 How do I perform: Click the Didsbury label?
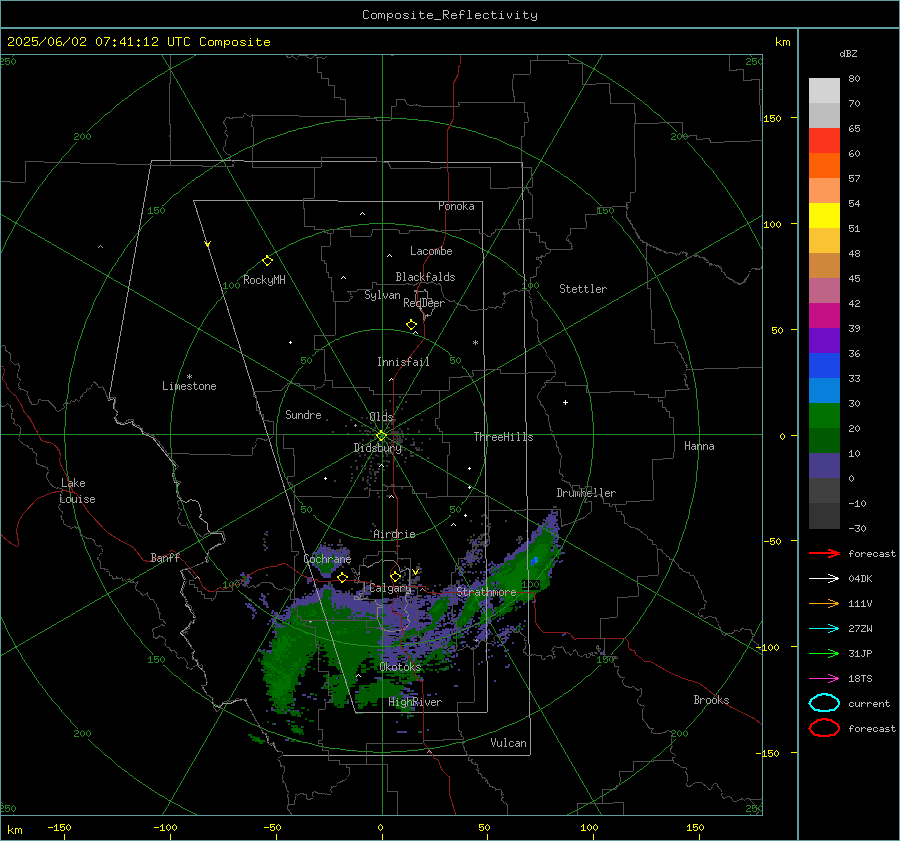coord(378,448)
